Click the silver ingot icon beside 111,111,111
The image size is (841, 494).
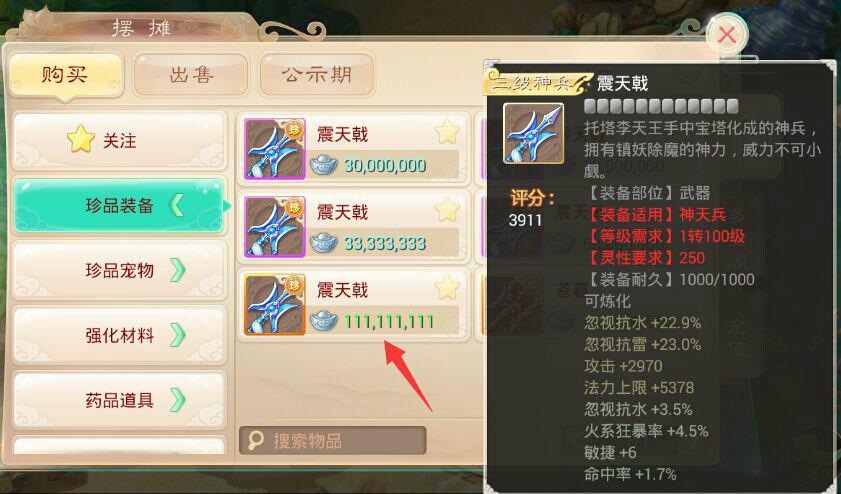(324, 321)
